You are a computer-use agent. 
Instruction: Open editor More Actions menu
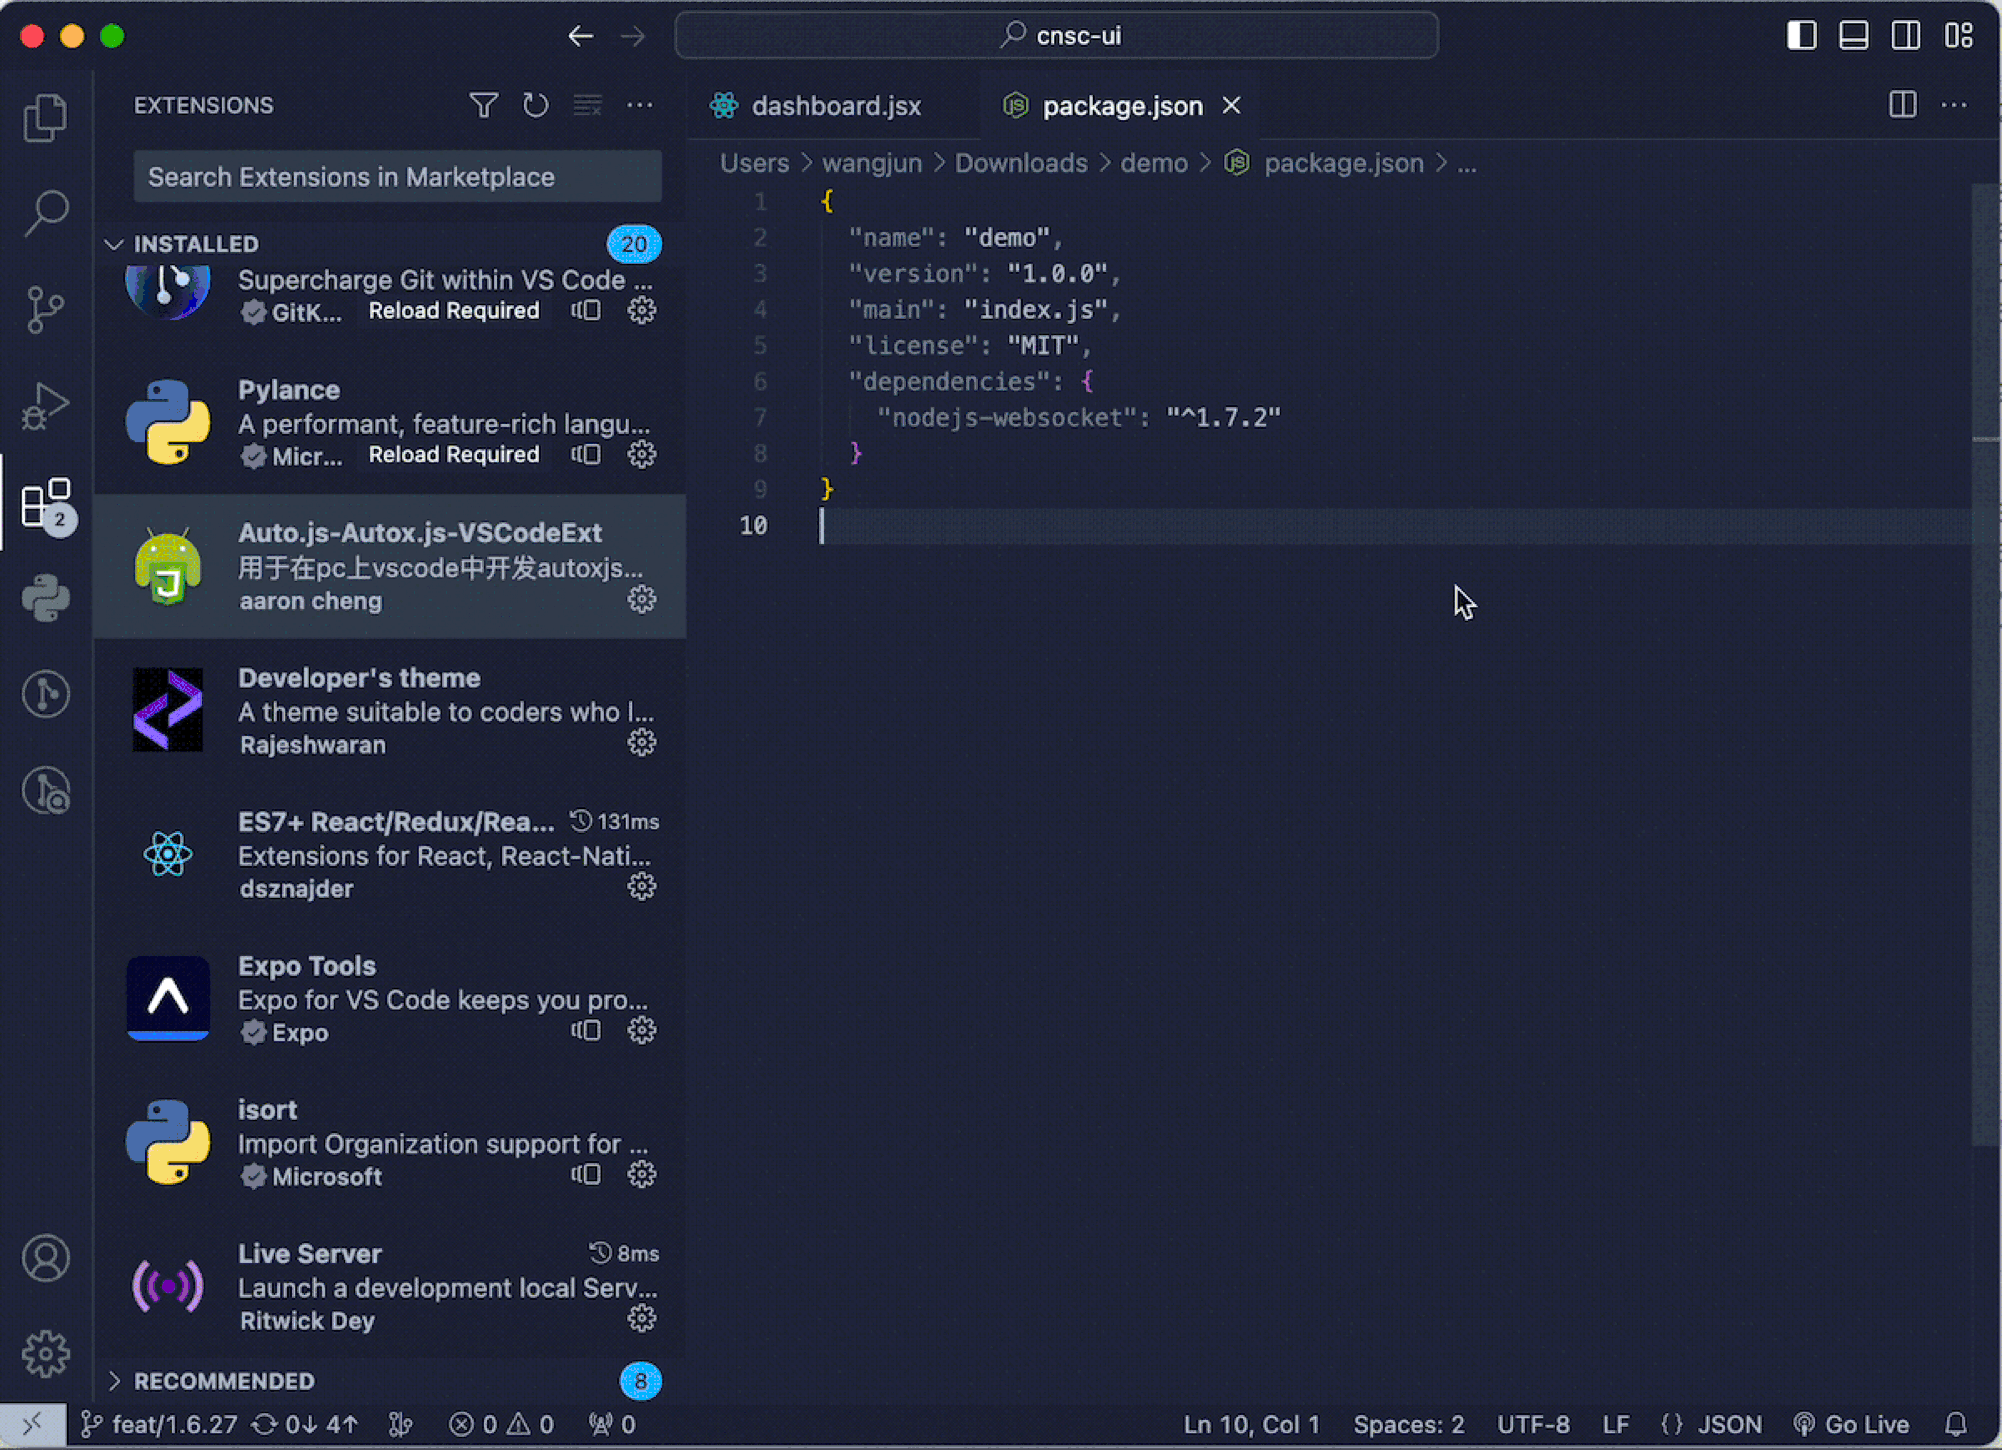[x=1954, y=105]
